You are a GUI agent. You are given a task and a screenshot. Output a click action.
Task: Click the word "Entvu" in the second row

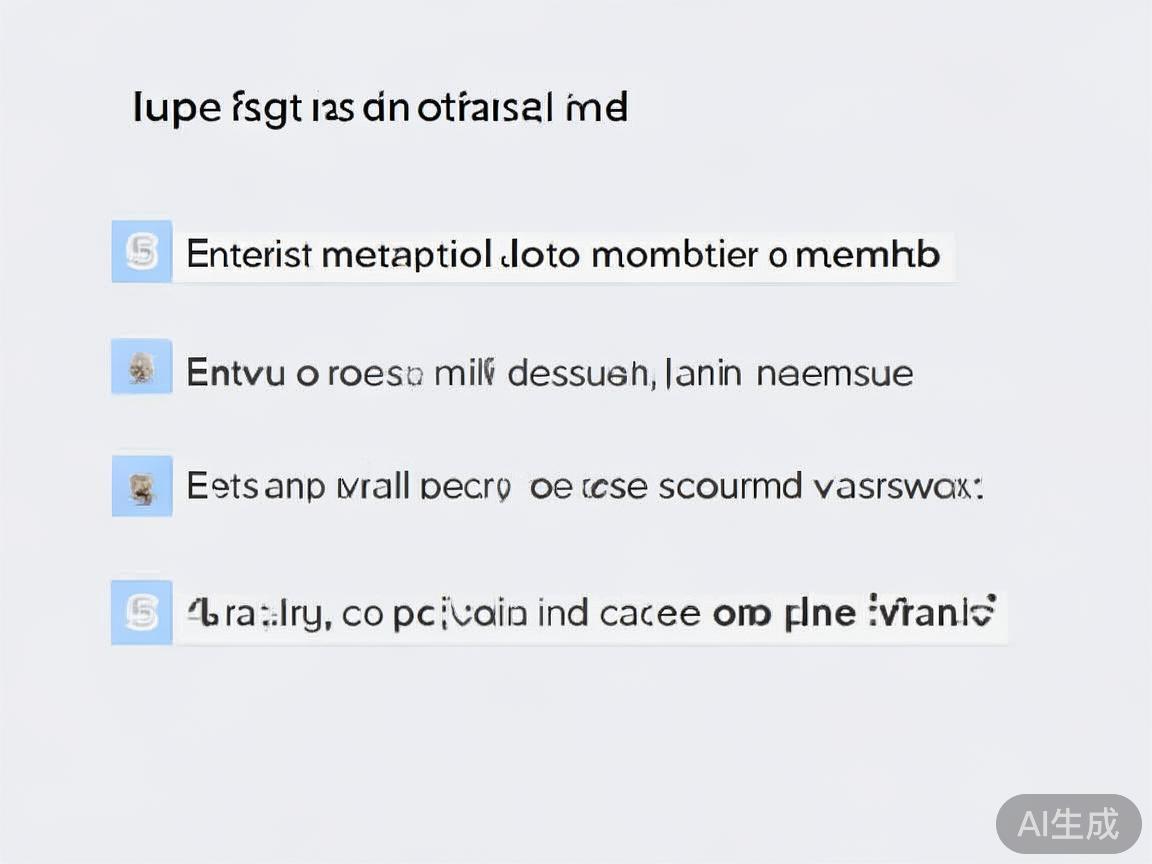point(238,374)
